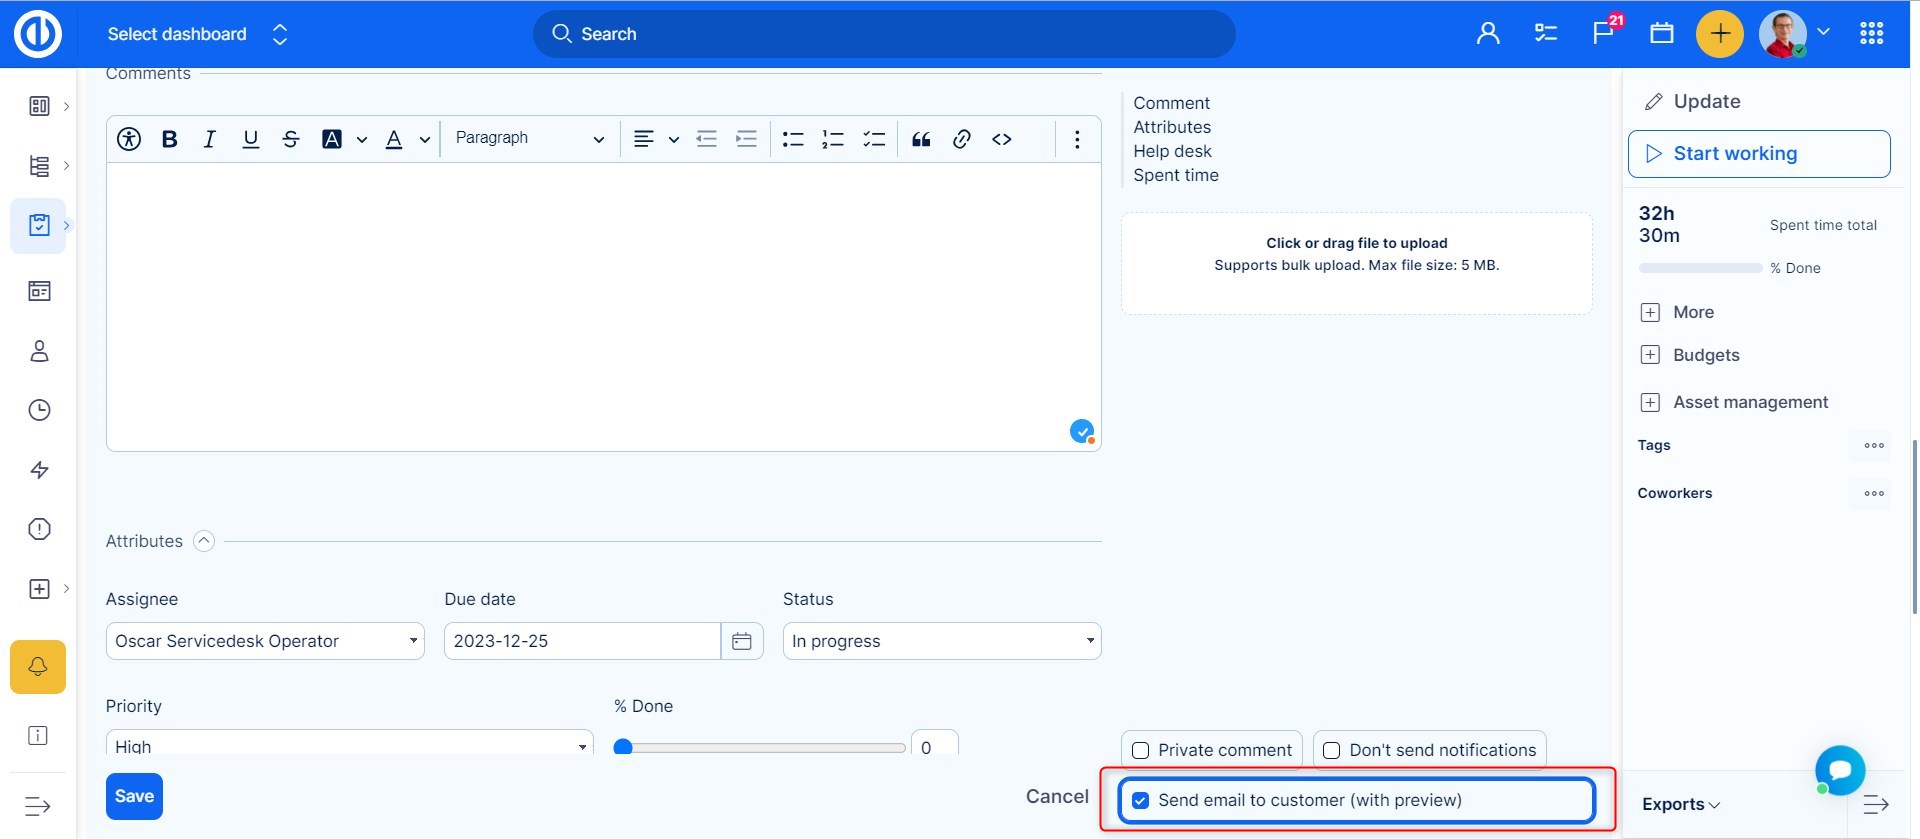Image resolution: width=1920 pixels, height=839 pixels.
Task: Enable the Private comment checkbox
Action: tap(1140, 750)
